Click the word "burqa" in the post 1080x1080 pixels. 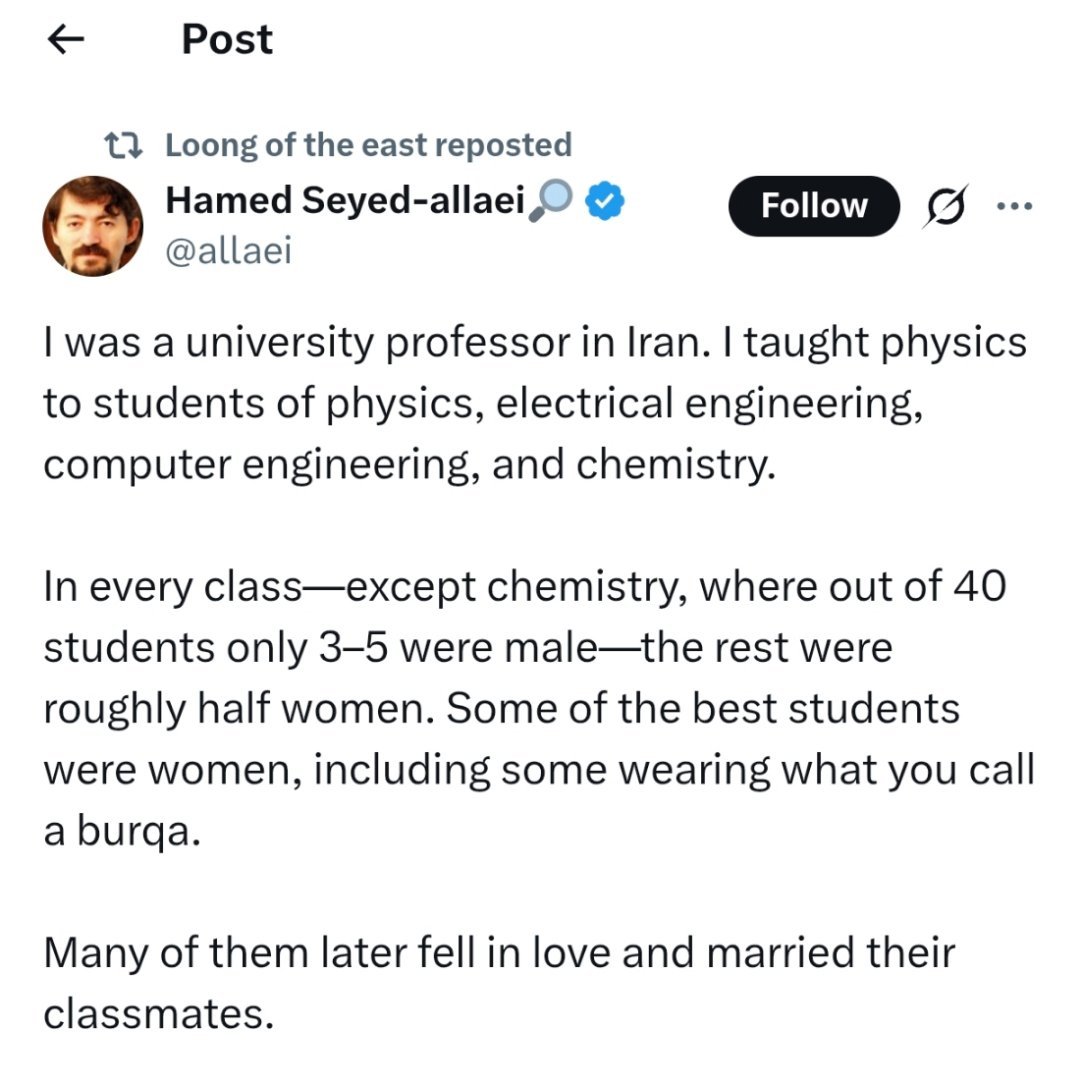(x=135, y=832)
